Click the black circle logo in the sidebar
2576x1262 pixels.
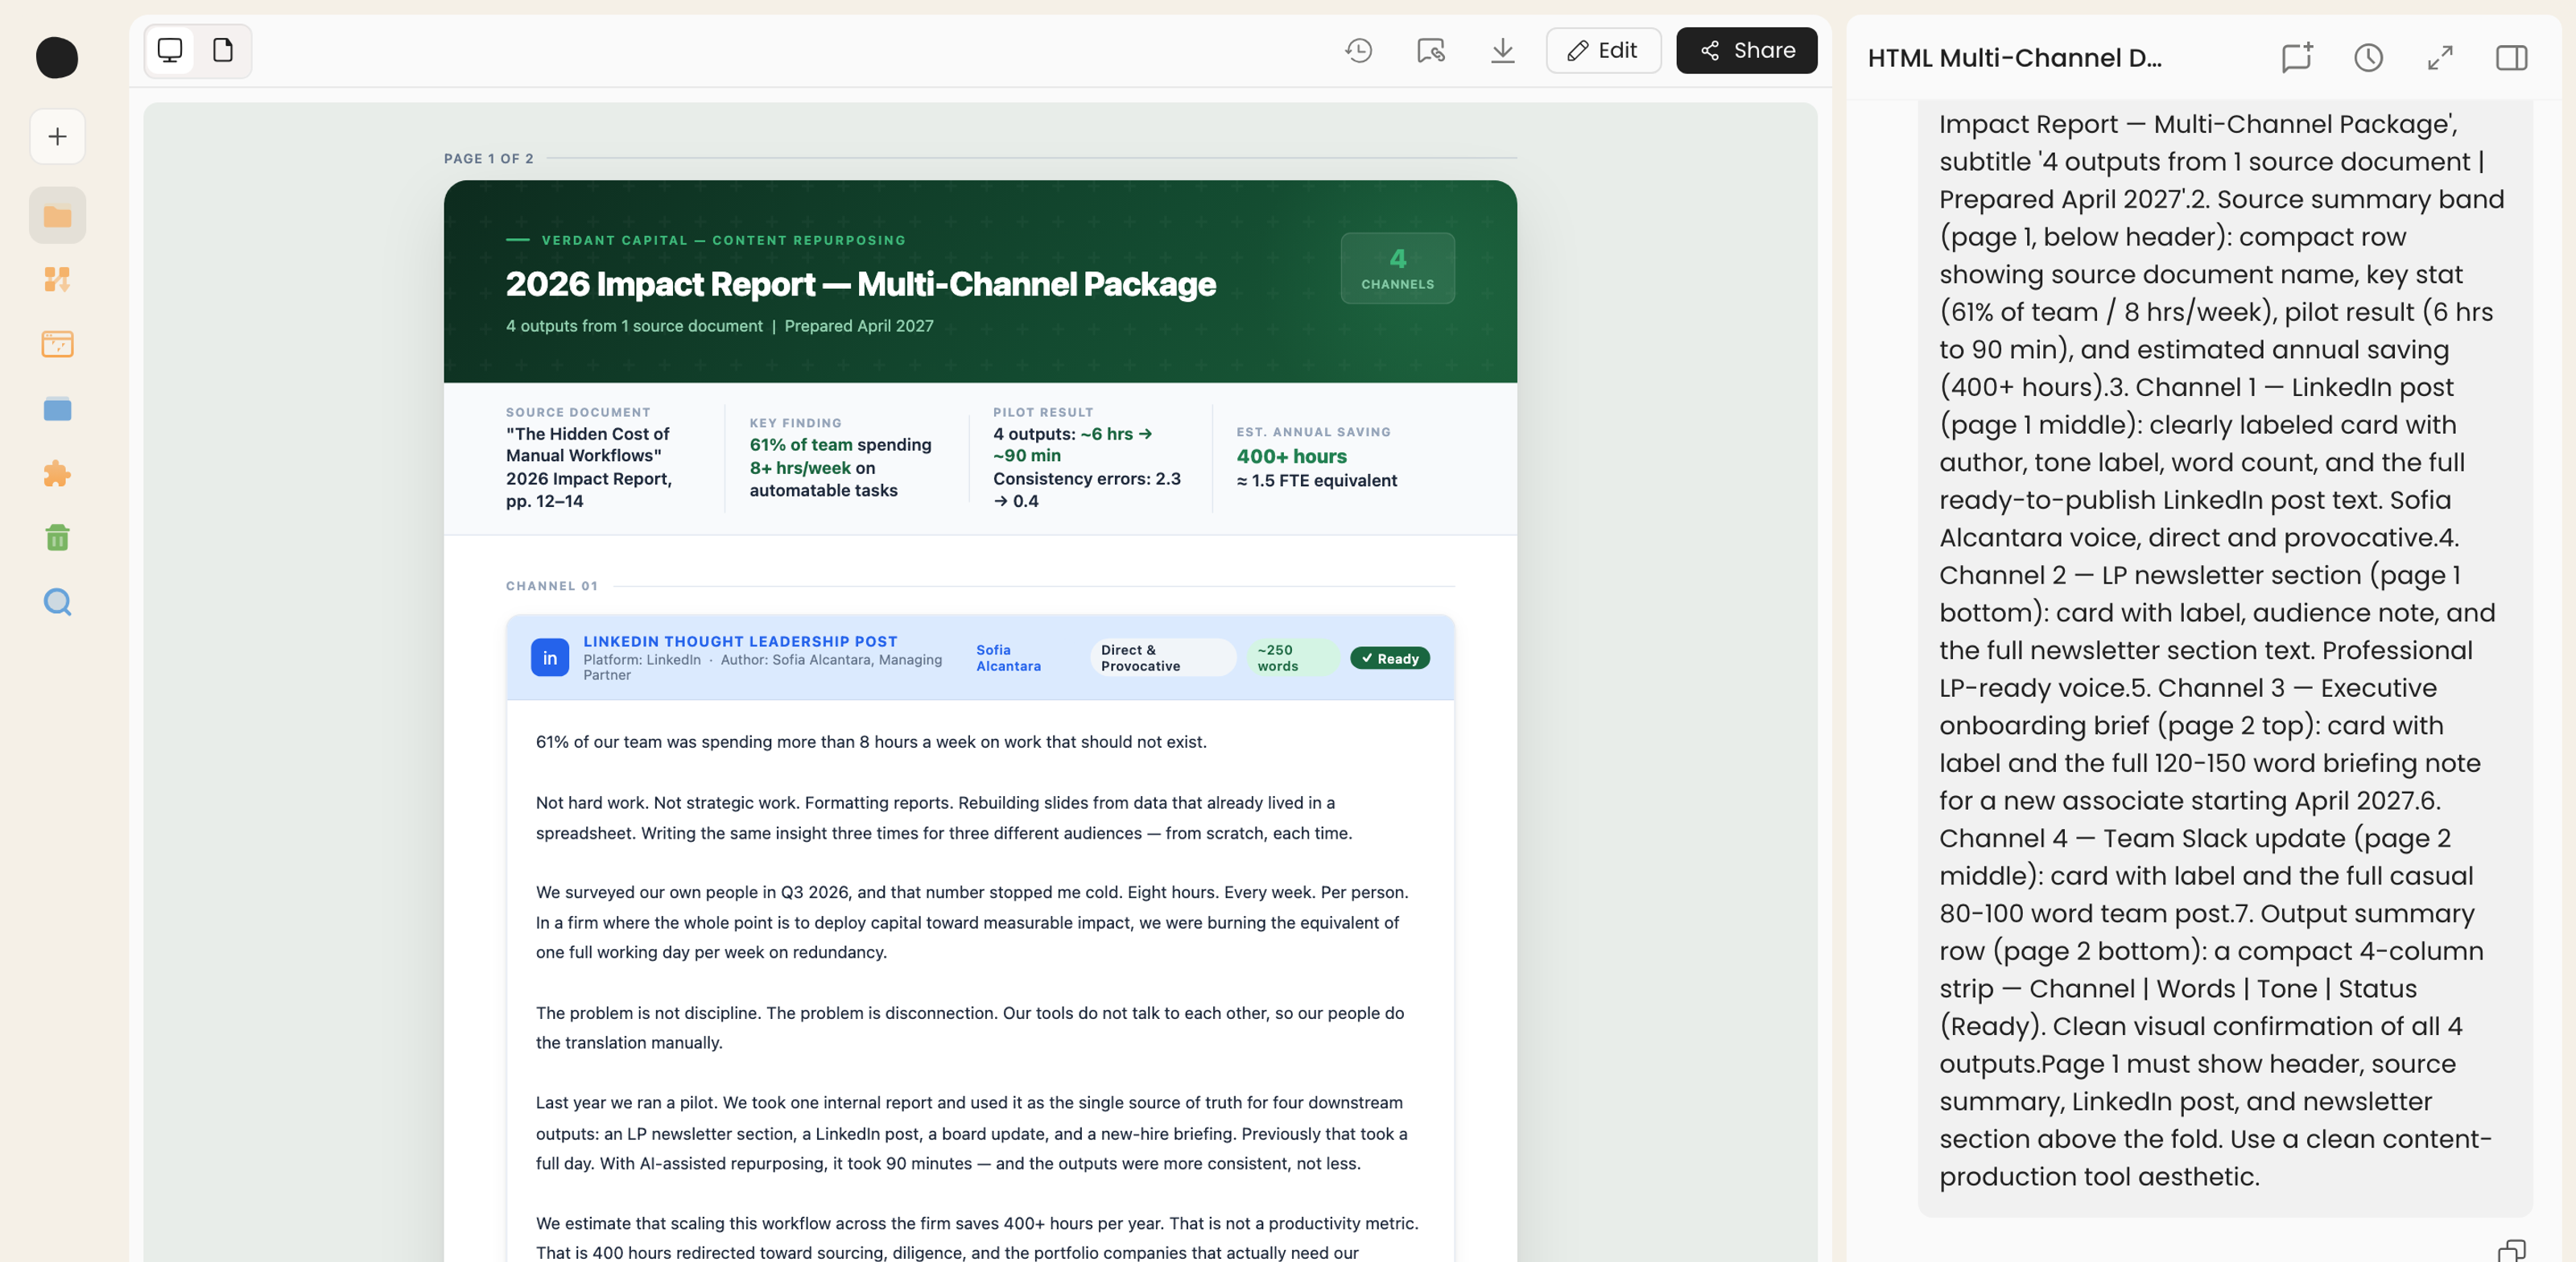[x=57, y=57]
